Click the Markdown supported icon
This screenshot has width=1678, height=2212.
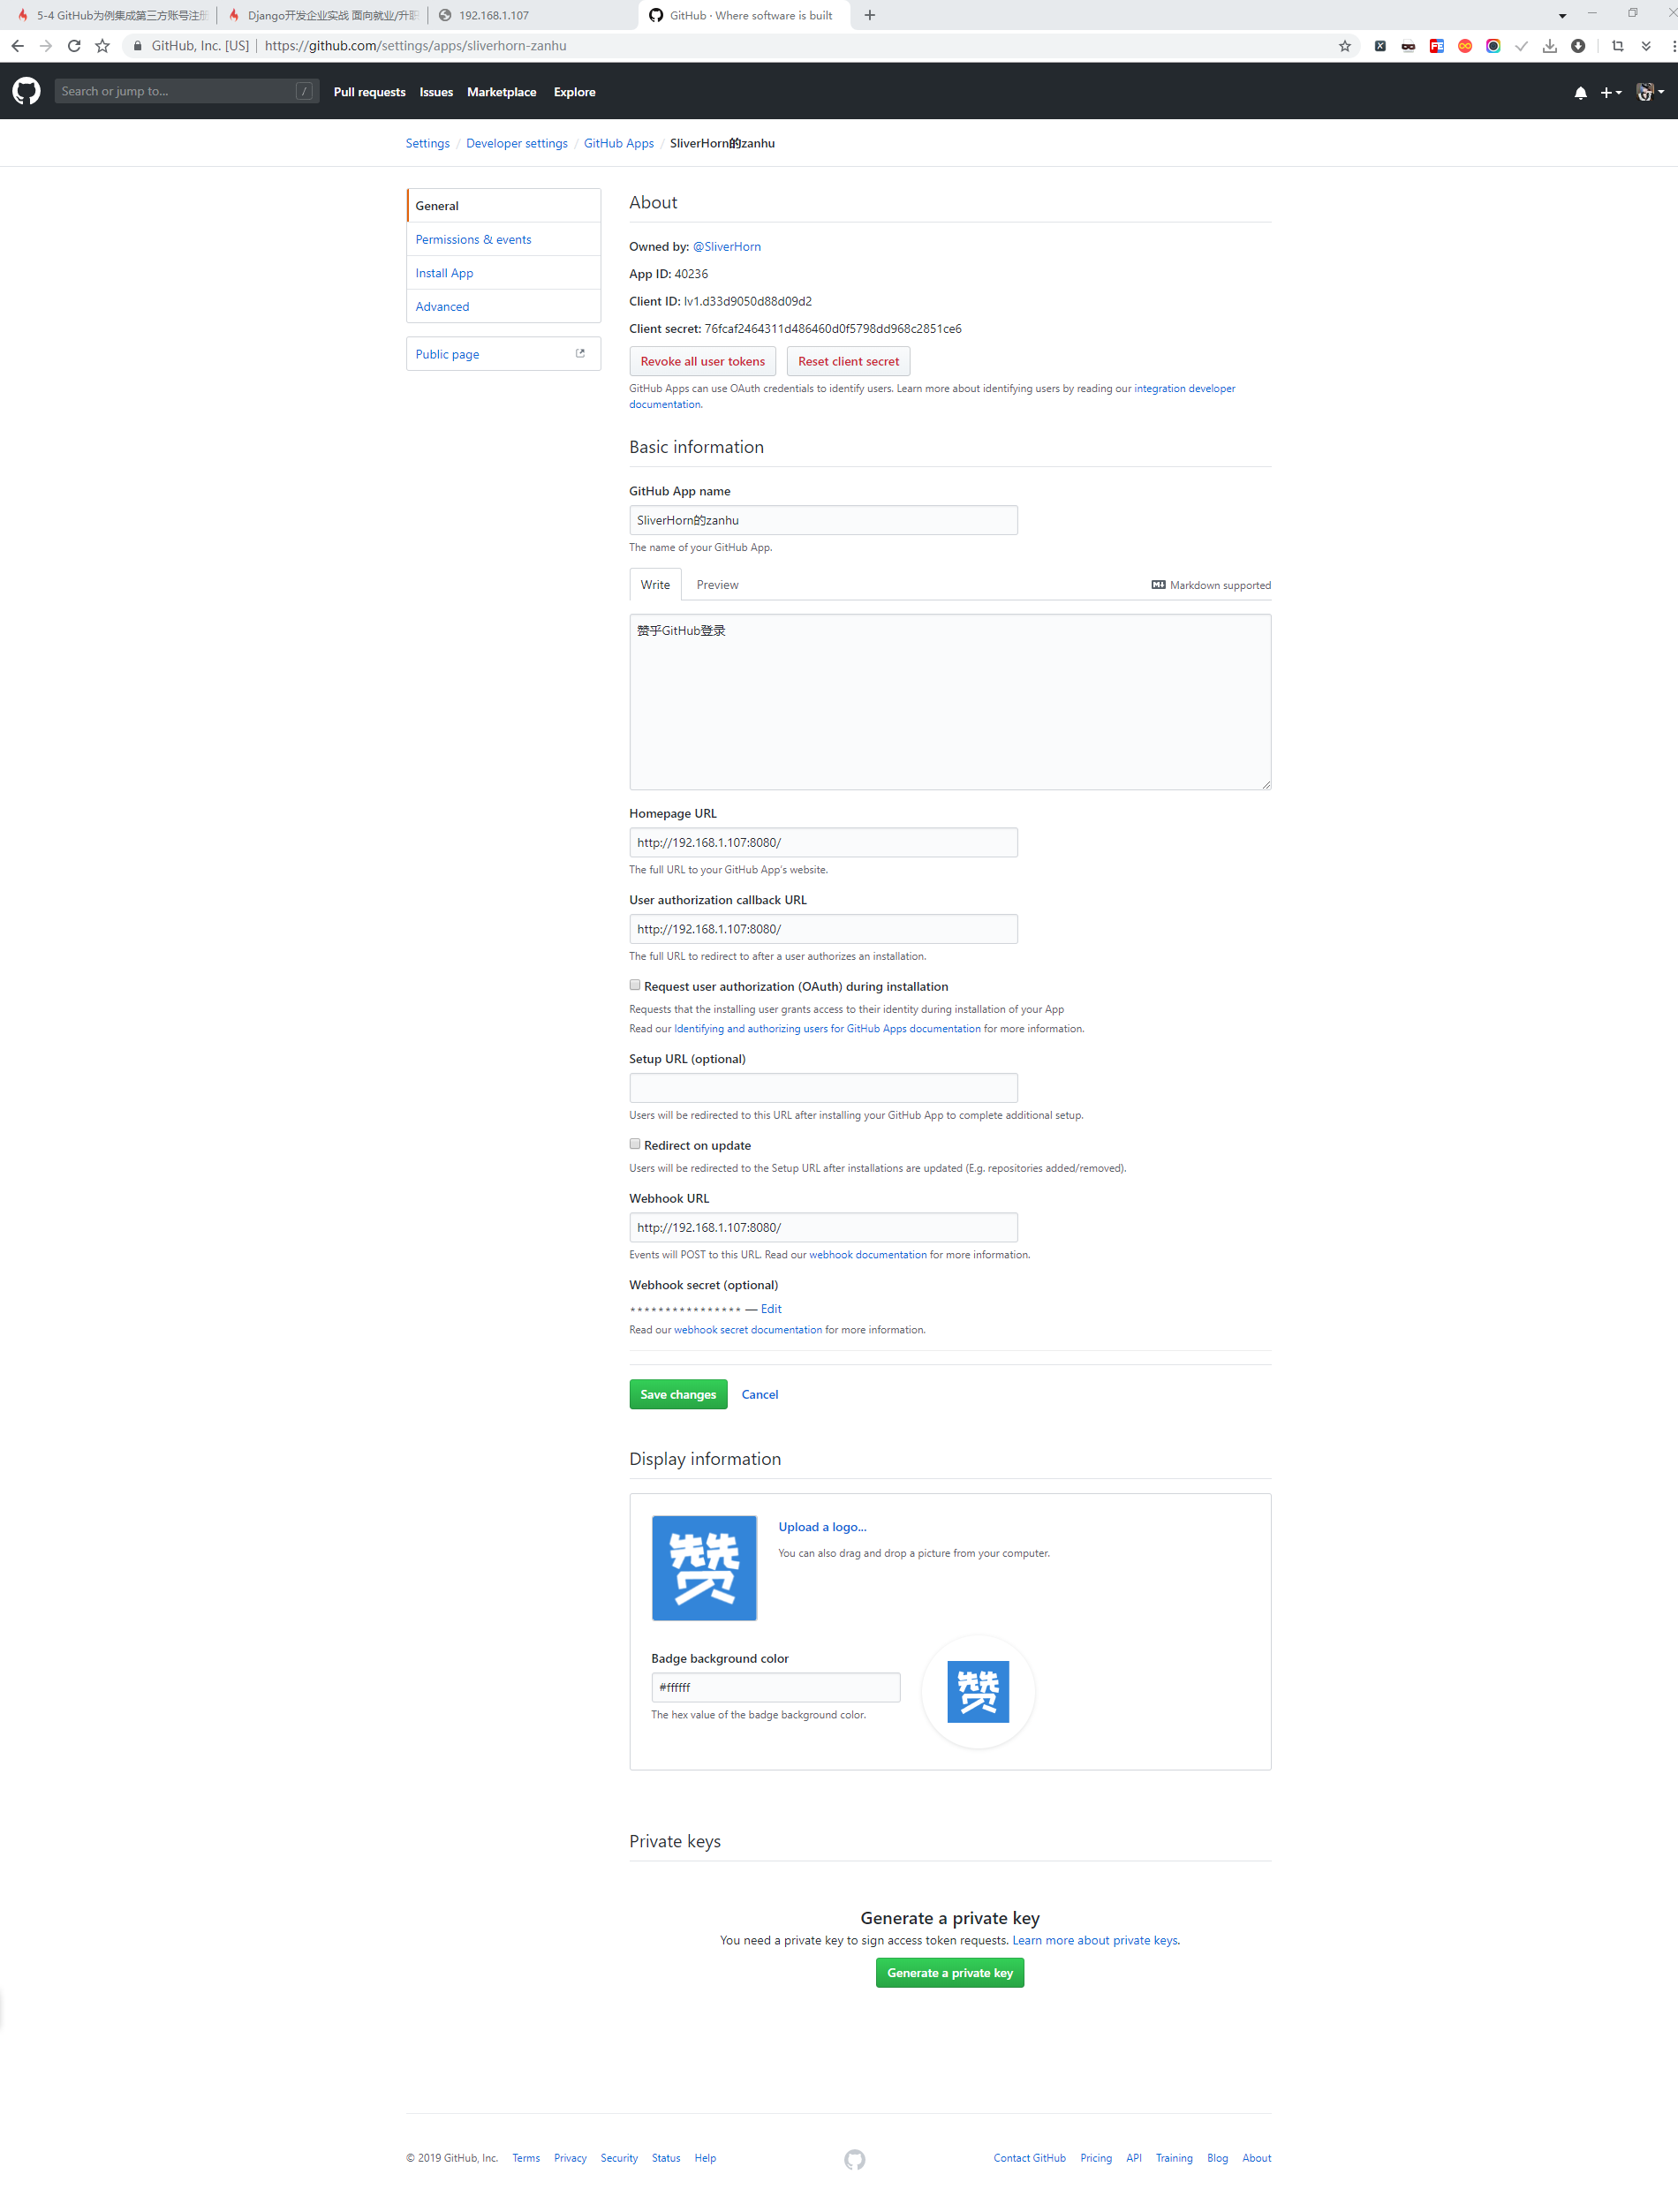(1158, 585)
